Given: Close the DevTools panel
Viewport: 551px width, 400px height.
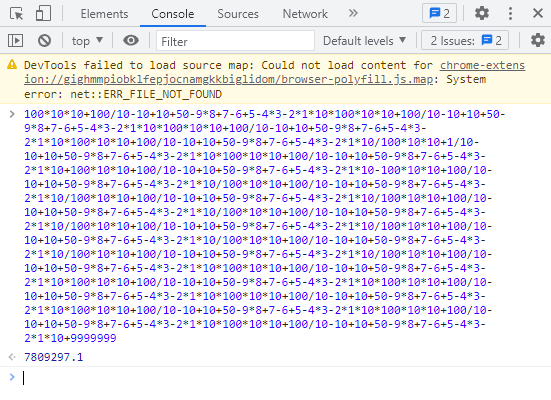Looking at the screenshot, I should click(538, 13).
